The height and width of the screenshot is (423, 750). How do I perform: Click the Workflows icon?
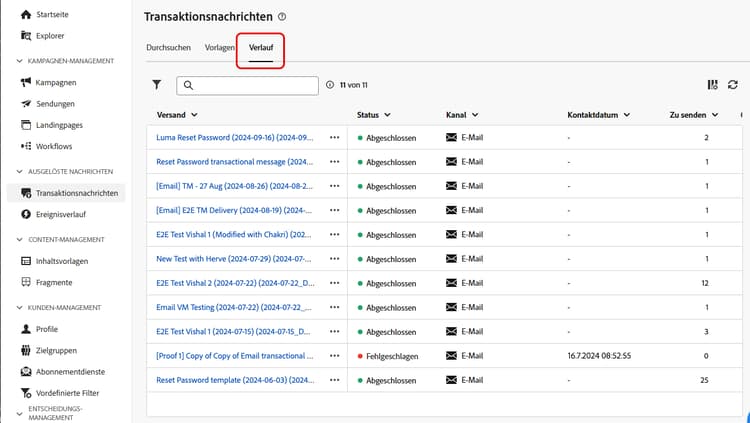[26, 146]
